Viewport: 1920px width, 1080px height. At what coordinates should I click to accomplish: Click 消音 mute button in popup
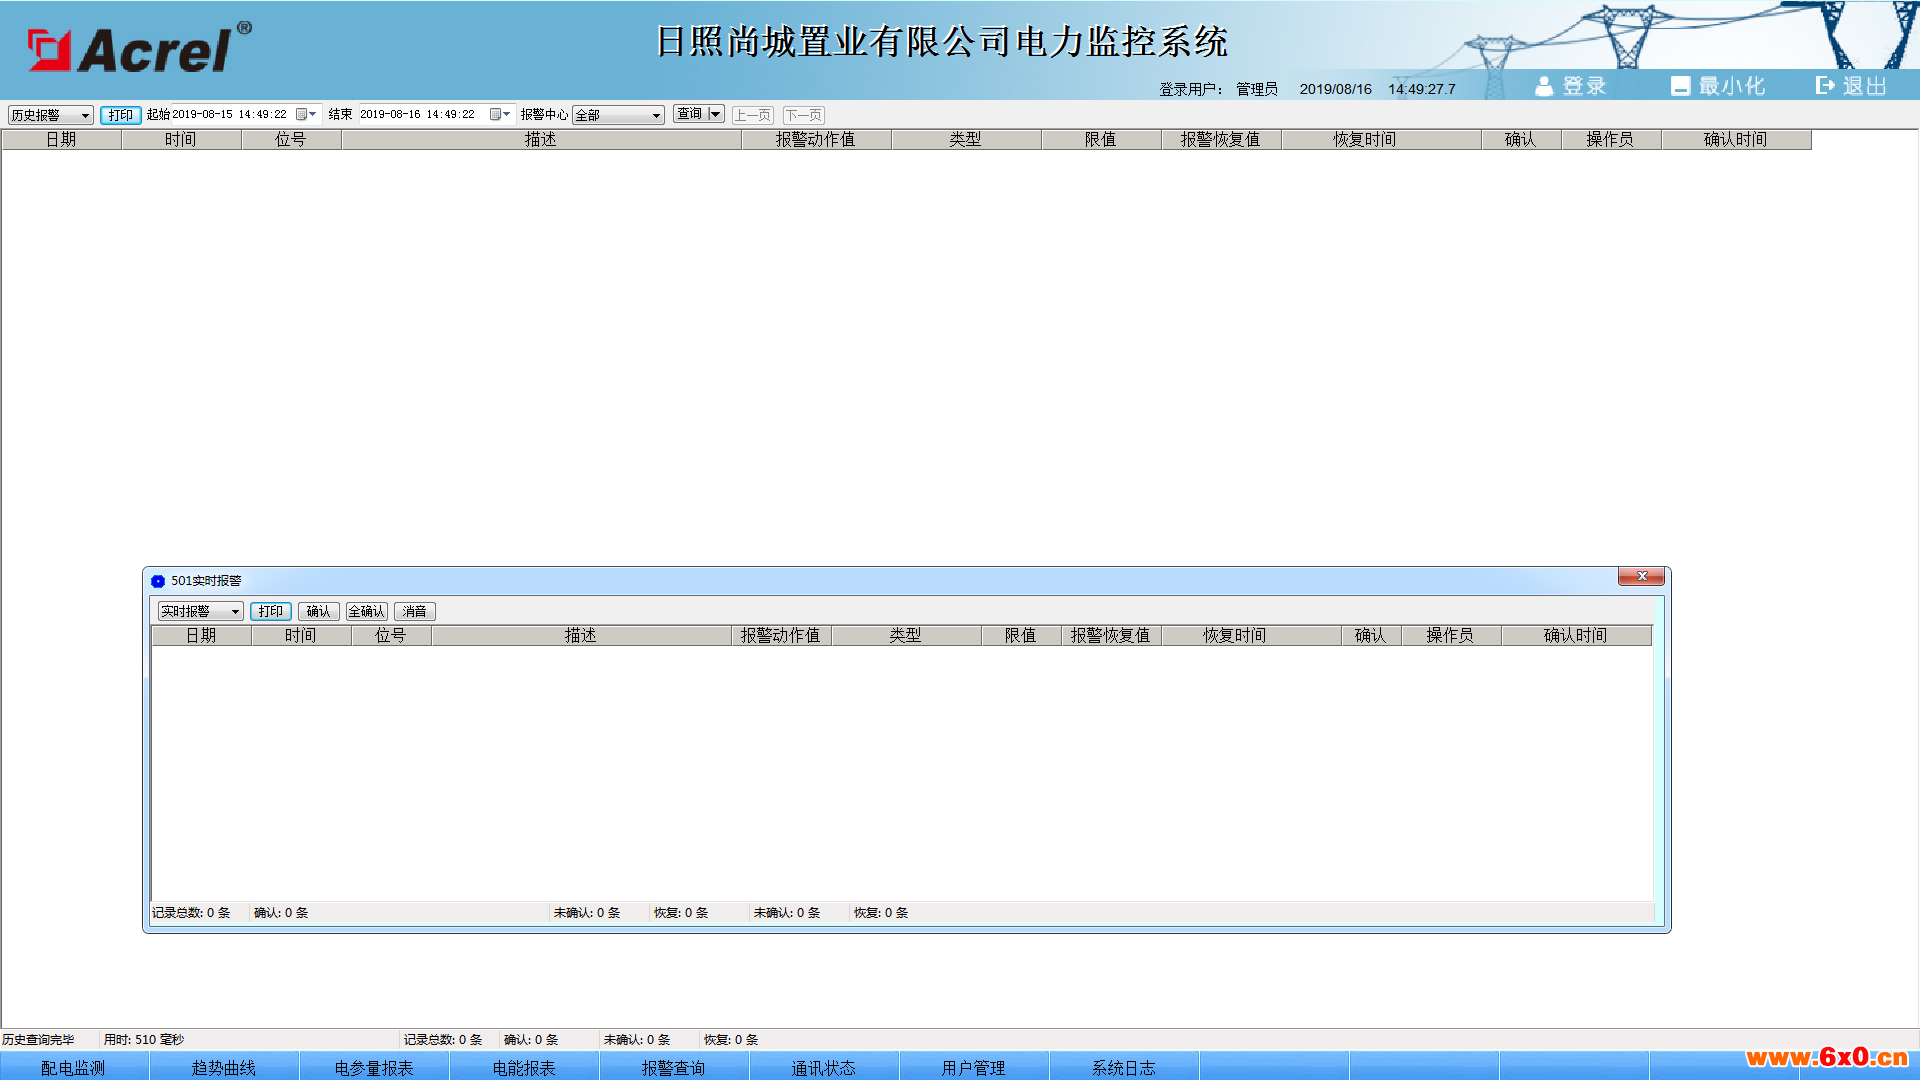click(414, 611)
